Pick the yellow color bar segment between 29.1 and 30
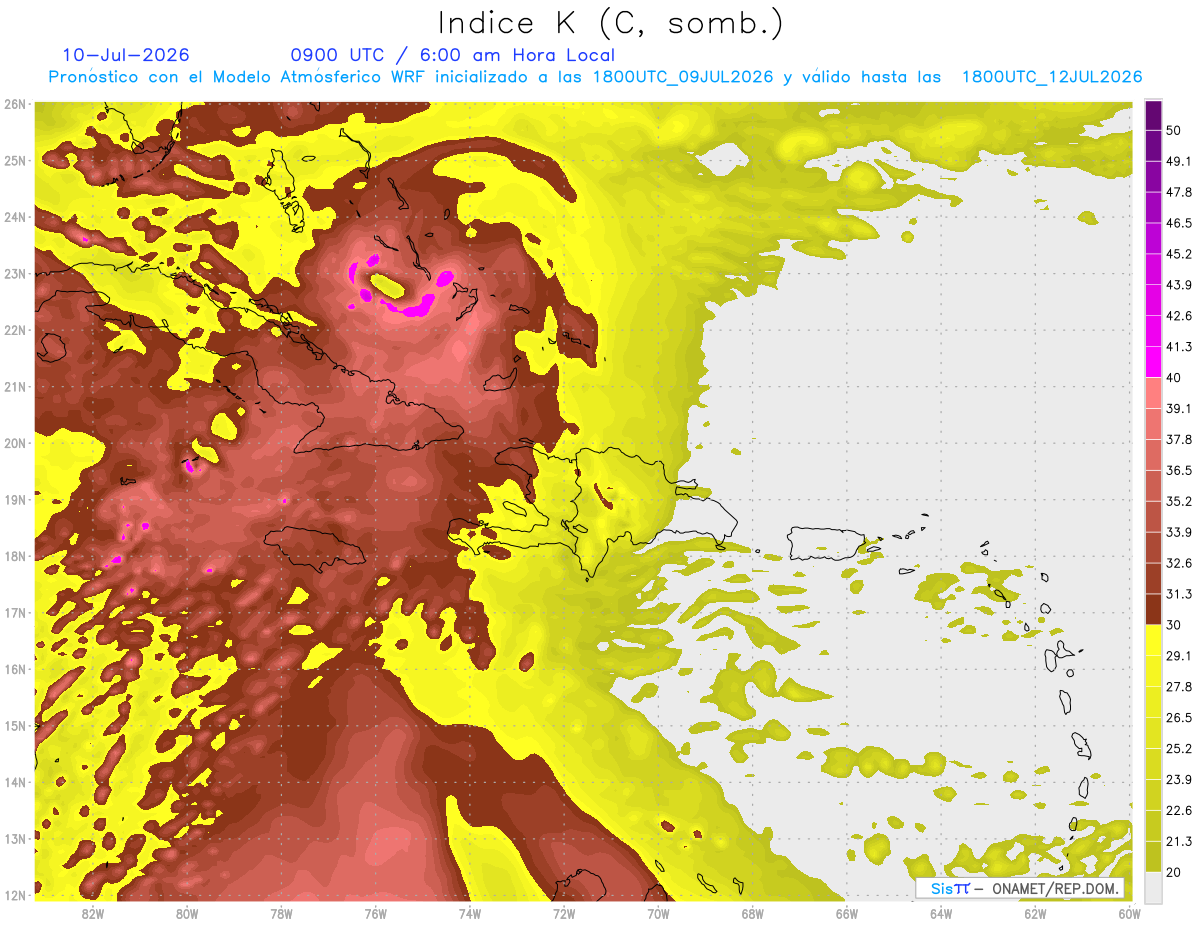This screenshot has width=1200, height=927. point(1153,641)
